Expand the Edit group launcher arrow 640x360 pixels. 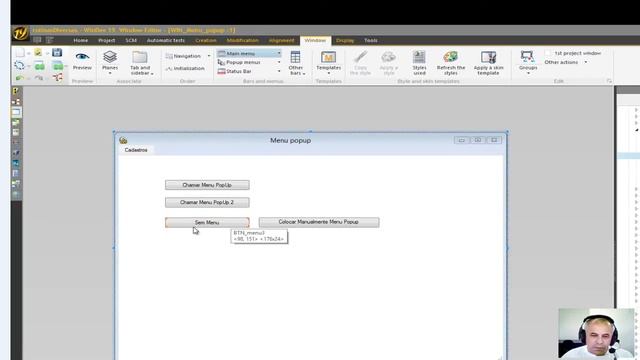click(x=609, y=81)
